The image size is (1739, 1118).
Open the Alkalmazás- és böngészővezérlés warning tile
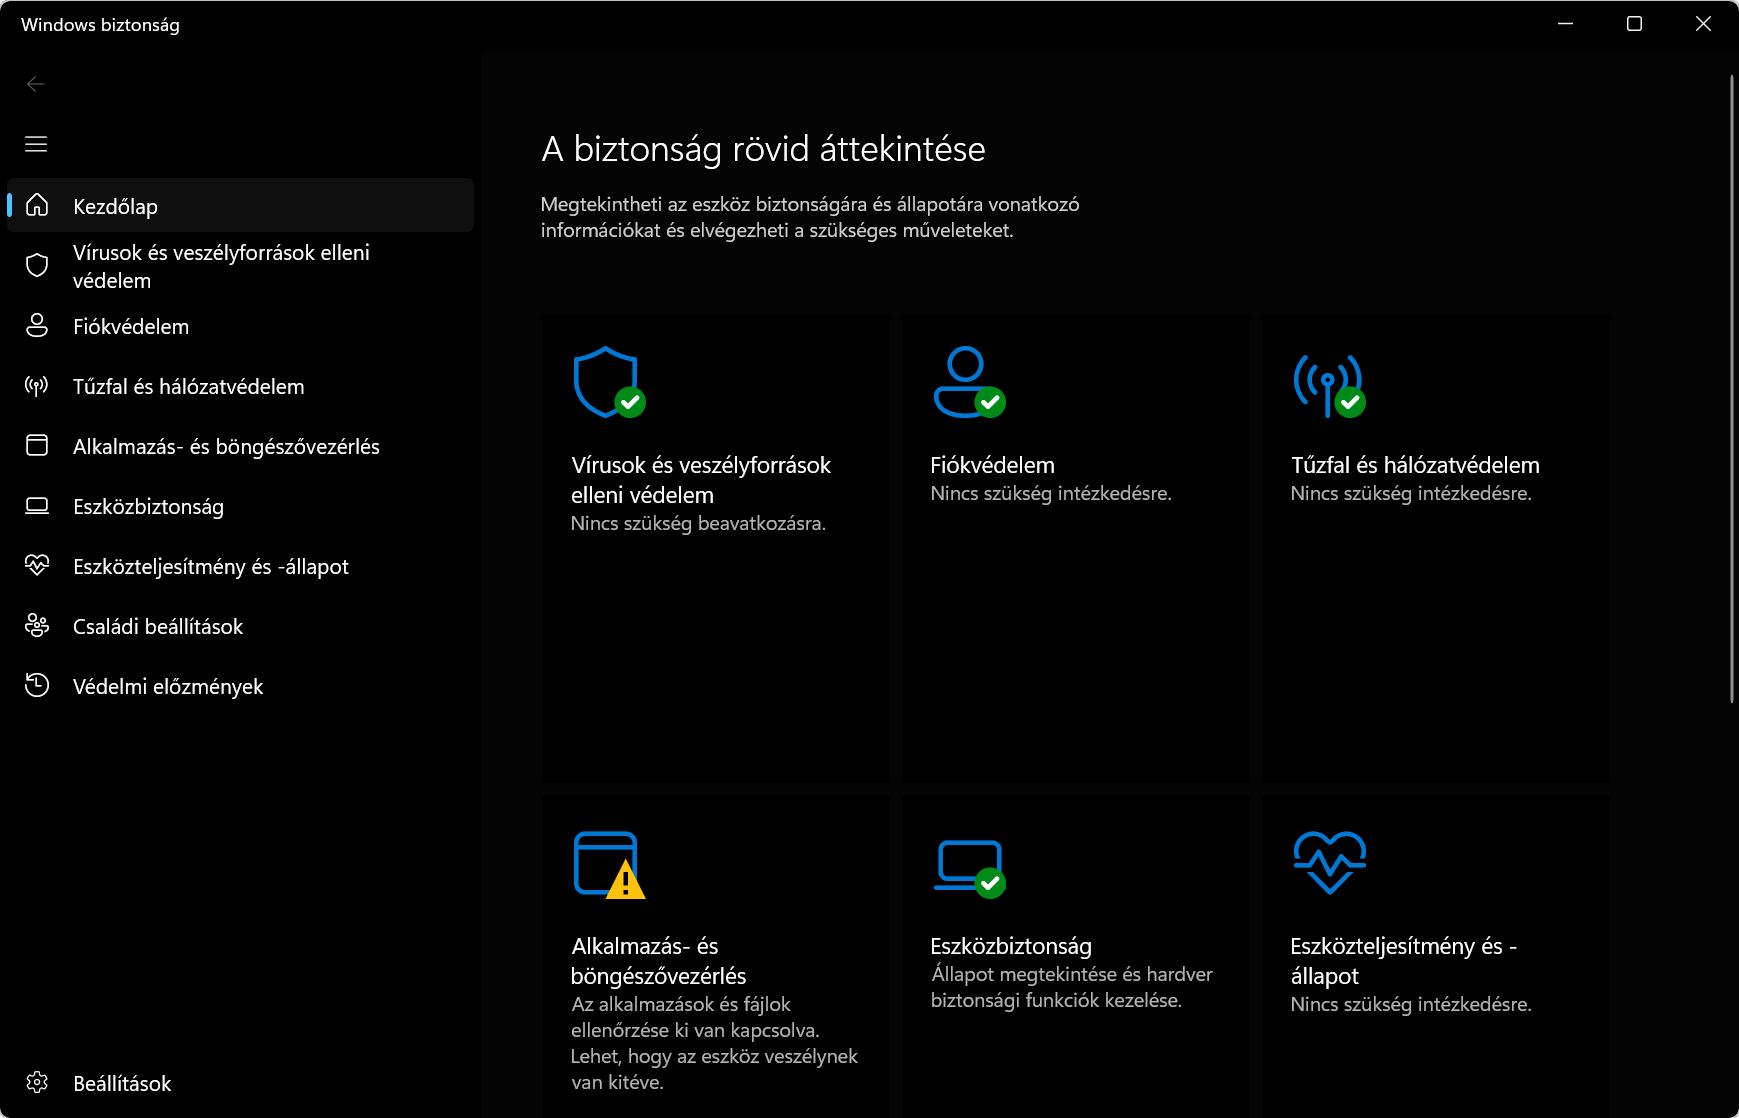(715, 960)
